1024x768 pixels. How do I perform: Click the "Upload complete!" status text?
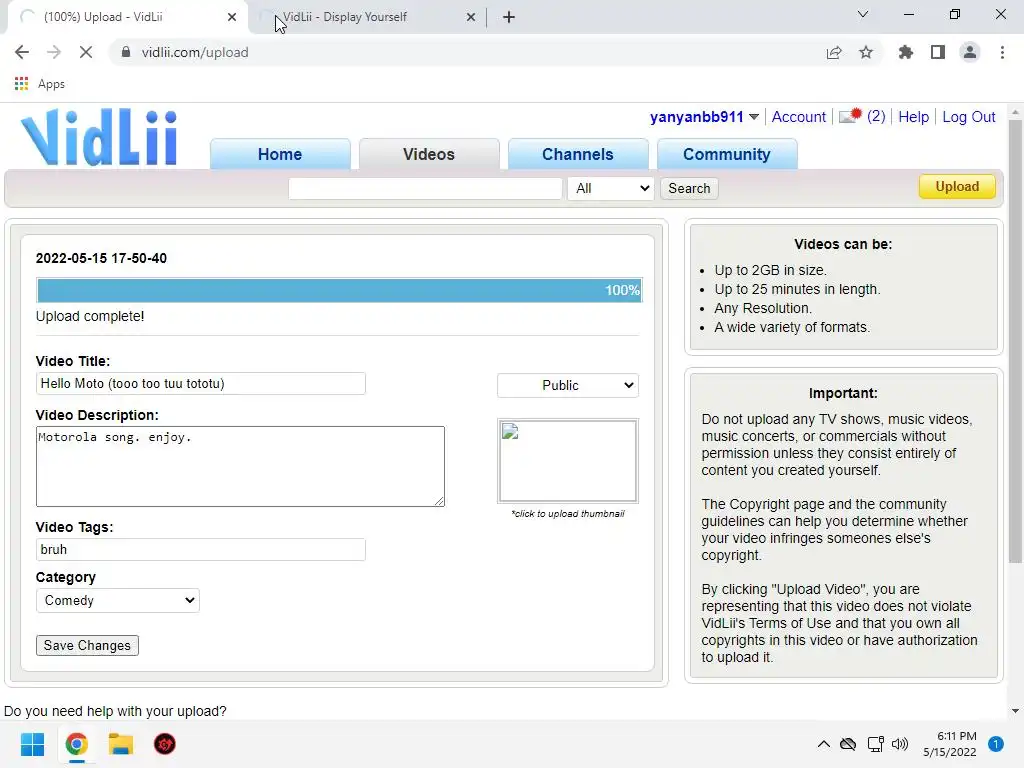coord(90,316)
